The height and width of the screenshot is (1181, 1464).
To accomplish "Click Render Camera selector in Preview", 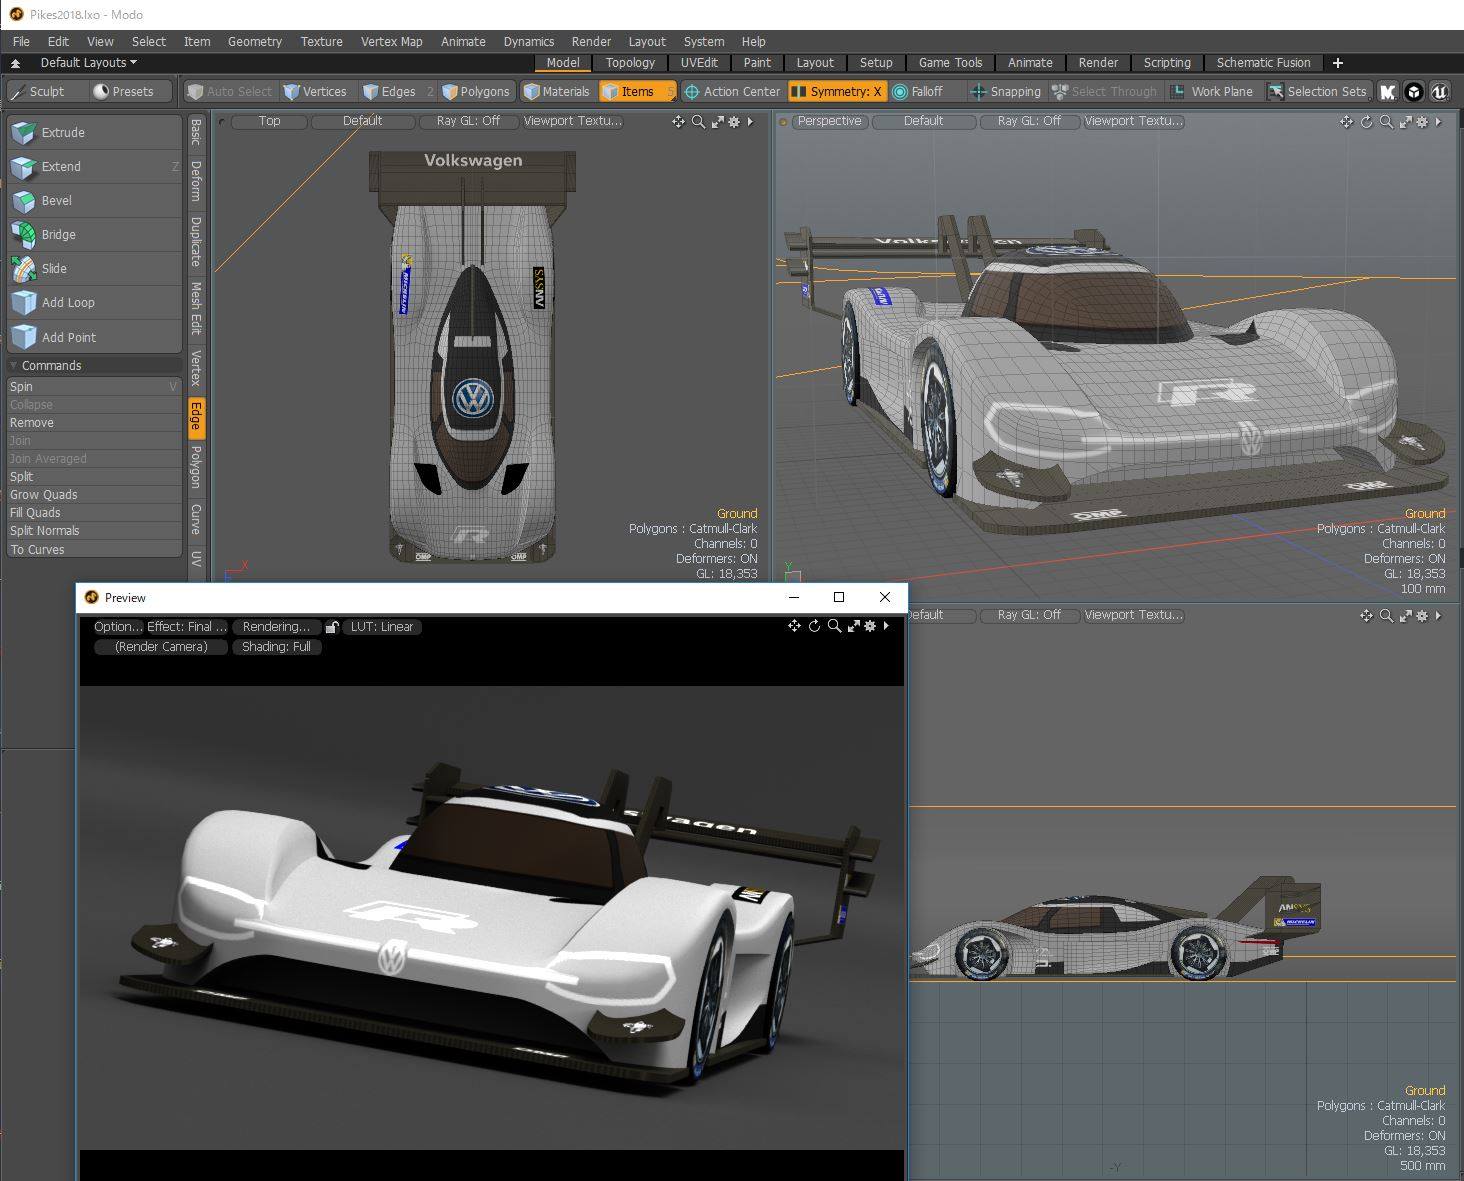I will click(161, 647).
